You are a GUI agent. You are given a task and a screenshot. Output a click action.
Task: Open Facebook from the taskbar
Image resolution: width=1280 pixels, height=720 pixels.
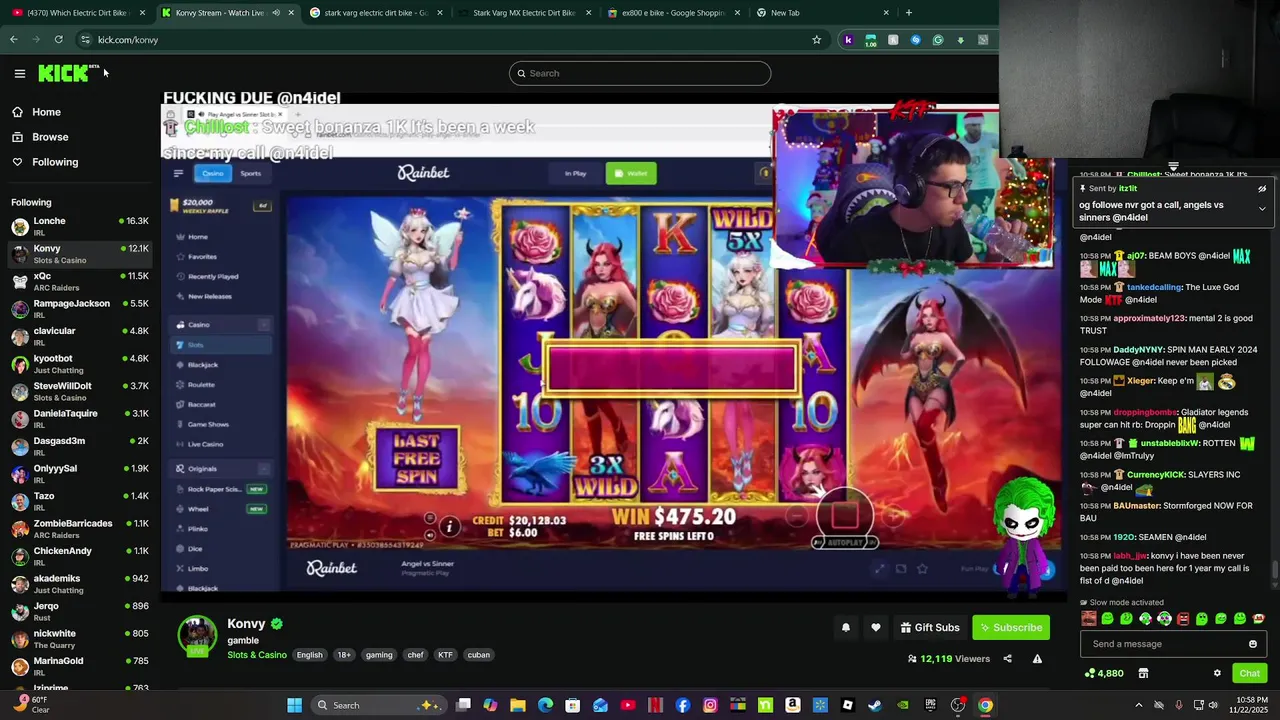pyautogui.click(x=683, y=705)
